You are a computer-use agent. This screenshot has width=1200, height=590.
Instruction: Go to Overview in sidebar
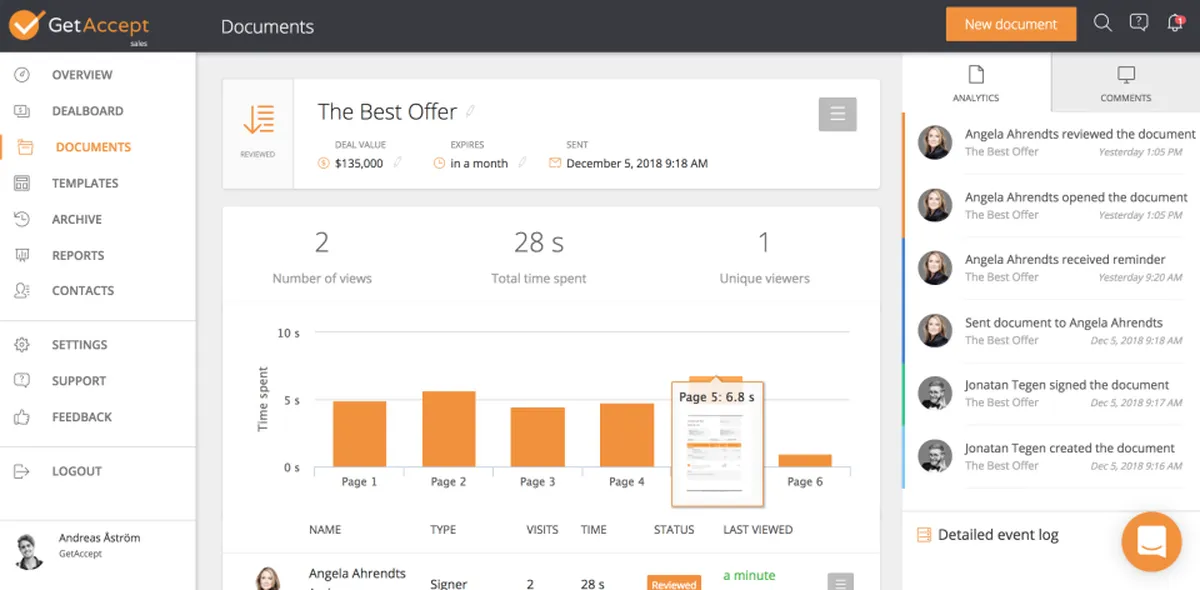pyautogui.click(x=82, y=75)
